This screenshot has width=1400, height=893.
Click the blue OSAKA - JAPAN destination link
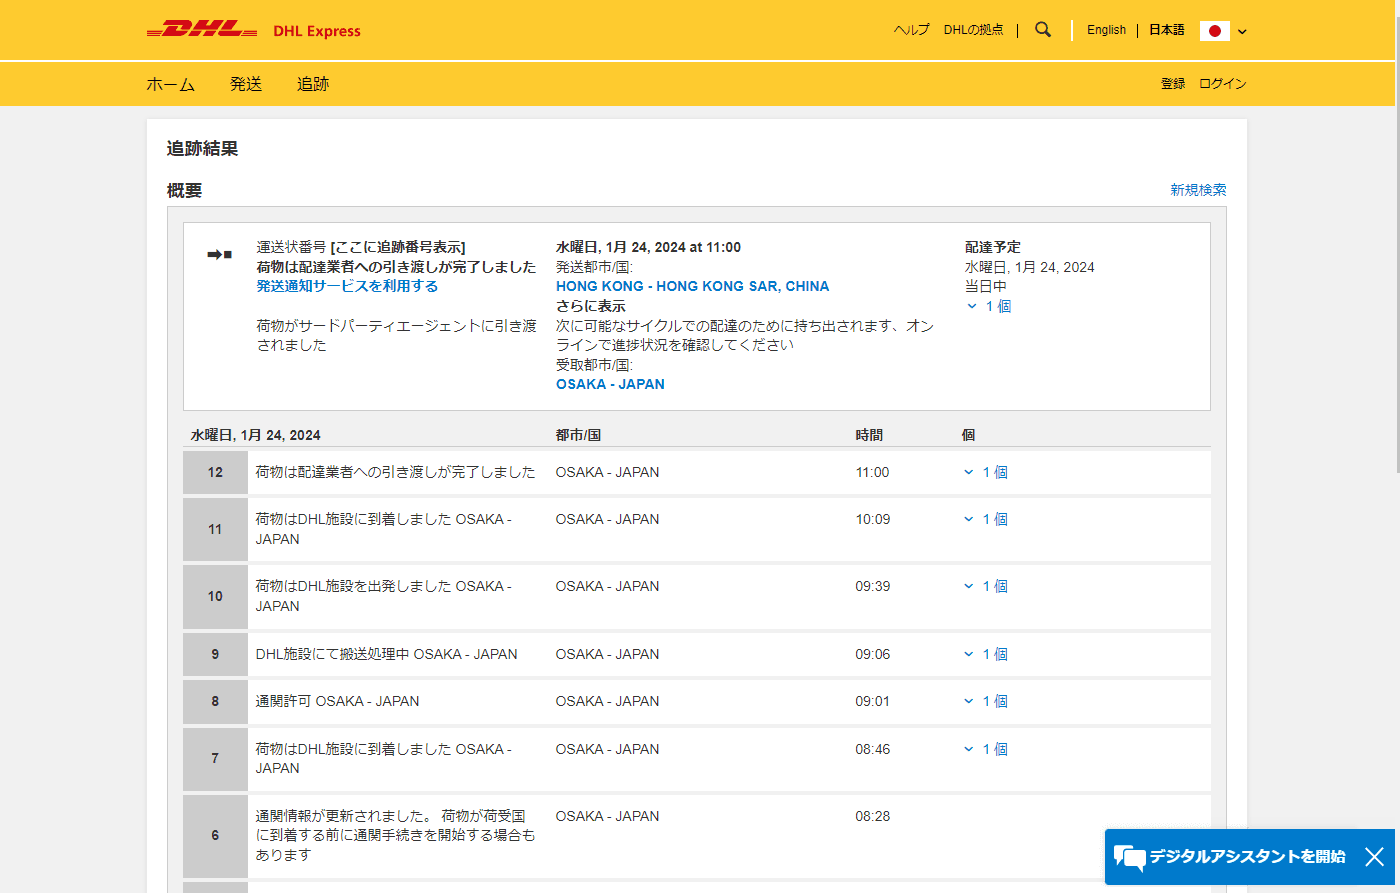610,384
